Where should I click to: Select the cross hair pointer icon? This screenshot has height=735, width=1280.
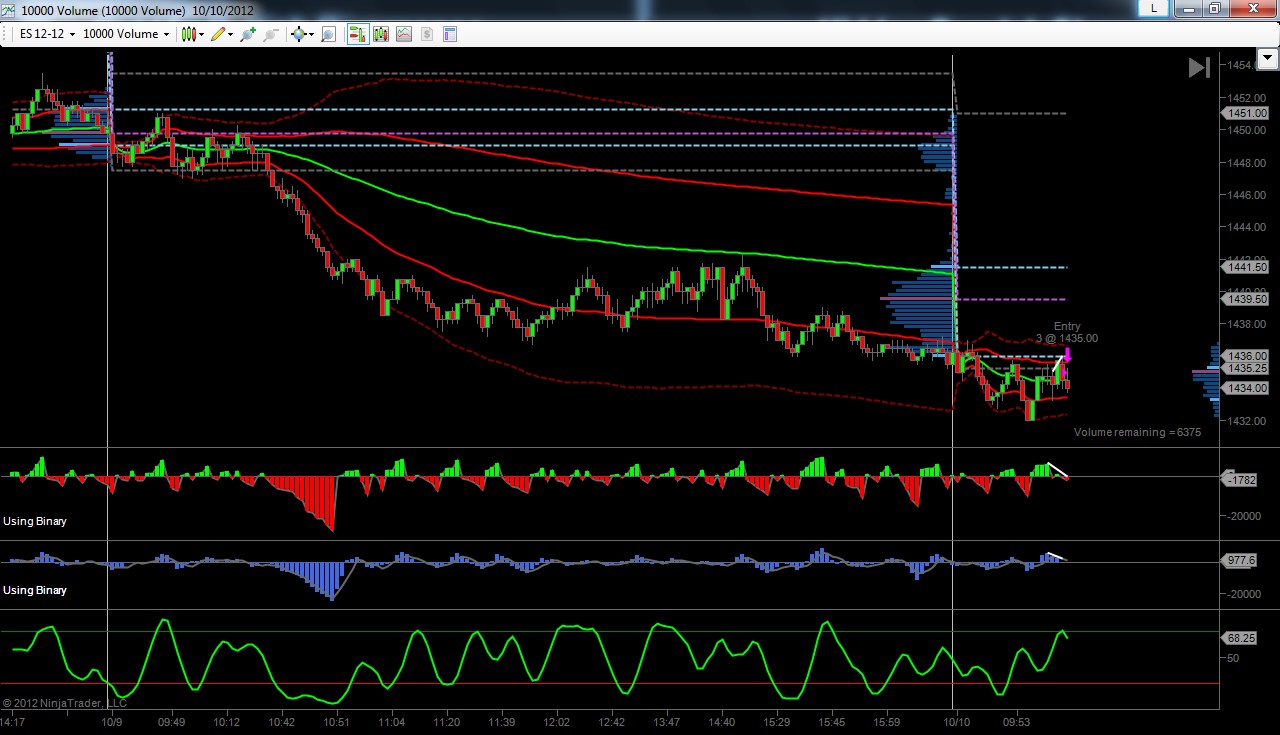pos(299,34)
